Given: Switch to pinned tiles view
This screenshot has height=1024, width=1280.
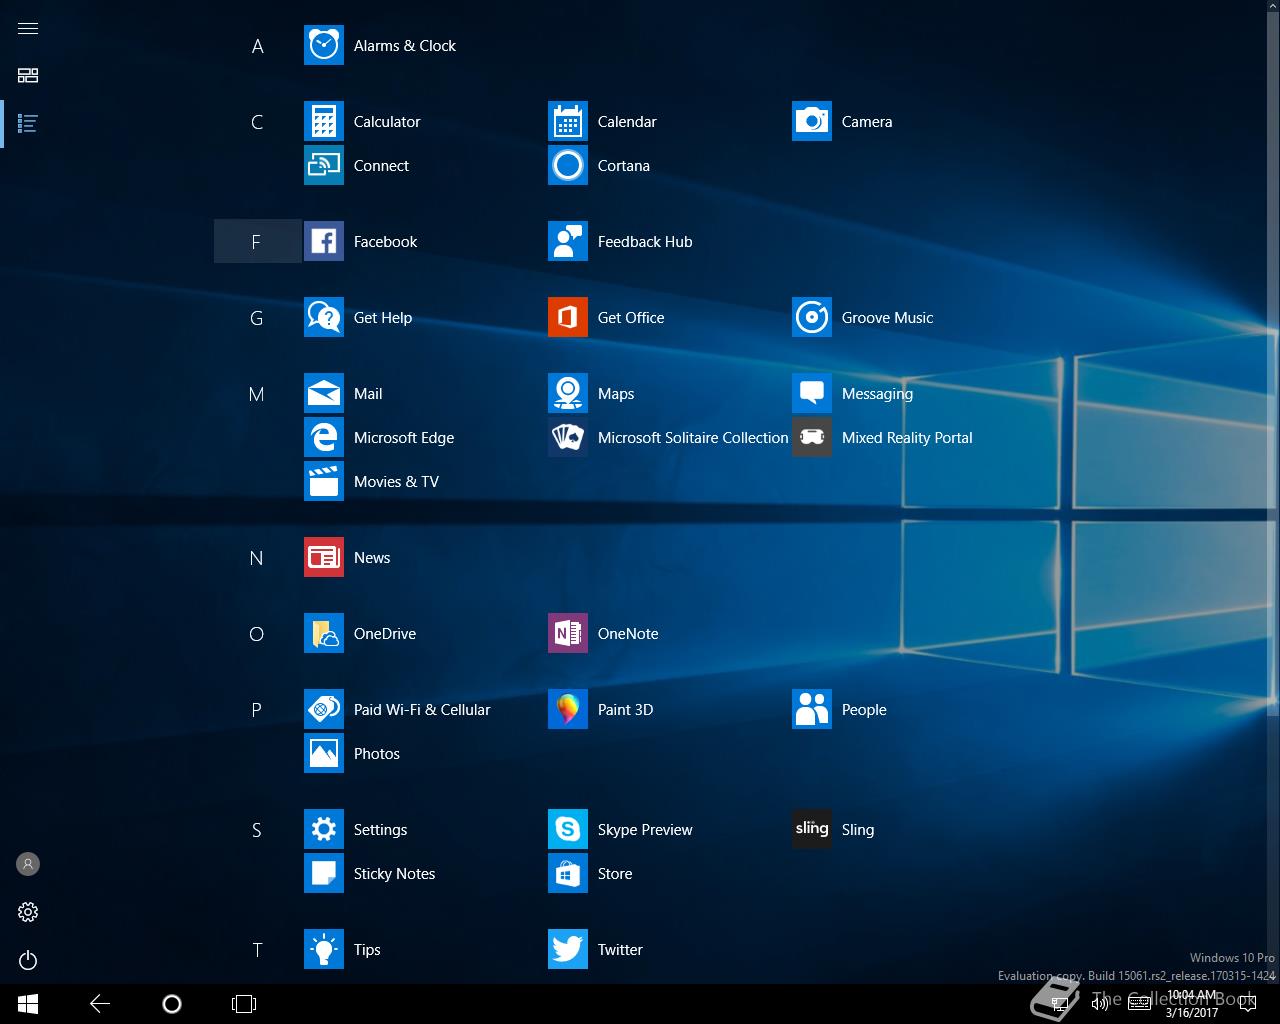Looking at the screenshot, I should tap(28, 76).
